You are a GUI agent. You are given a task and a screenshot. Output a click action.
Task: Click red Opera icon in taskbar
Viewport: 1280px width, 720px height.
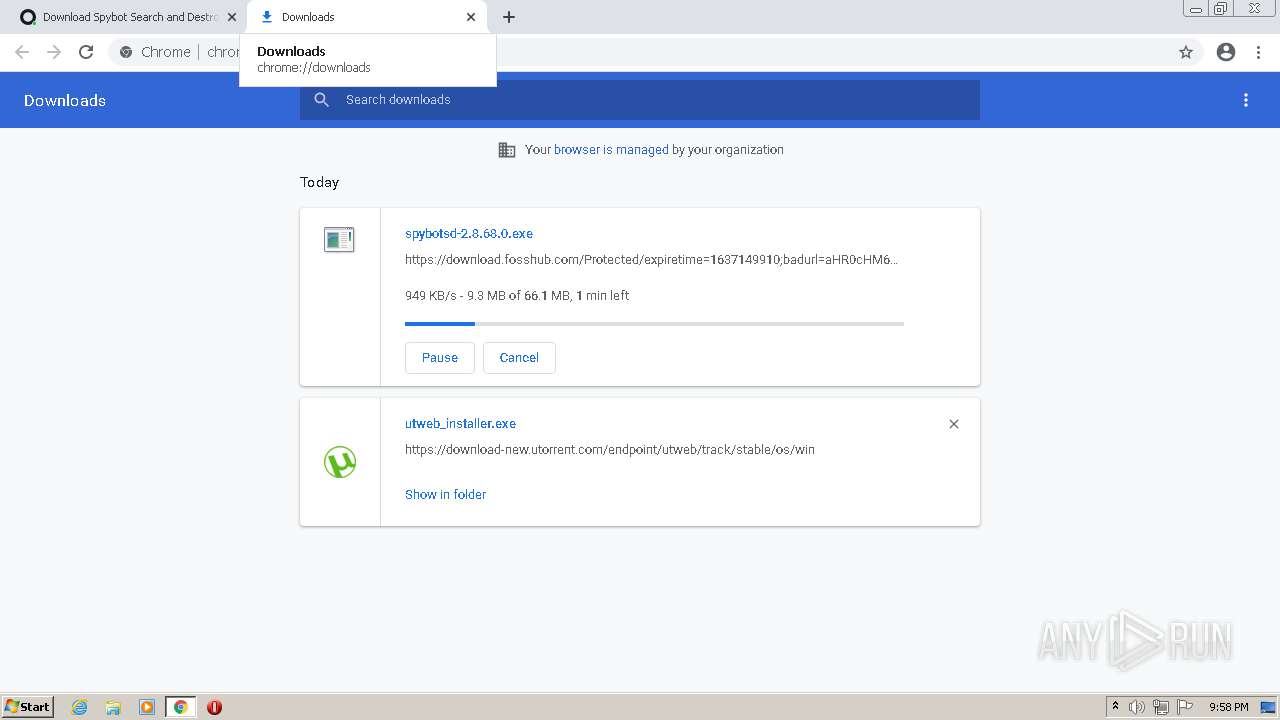pos(214,707)
